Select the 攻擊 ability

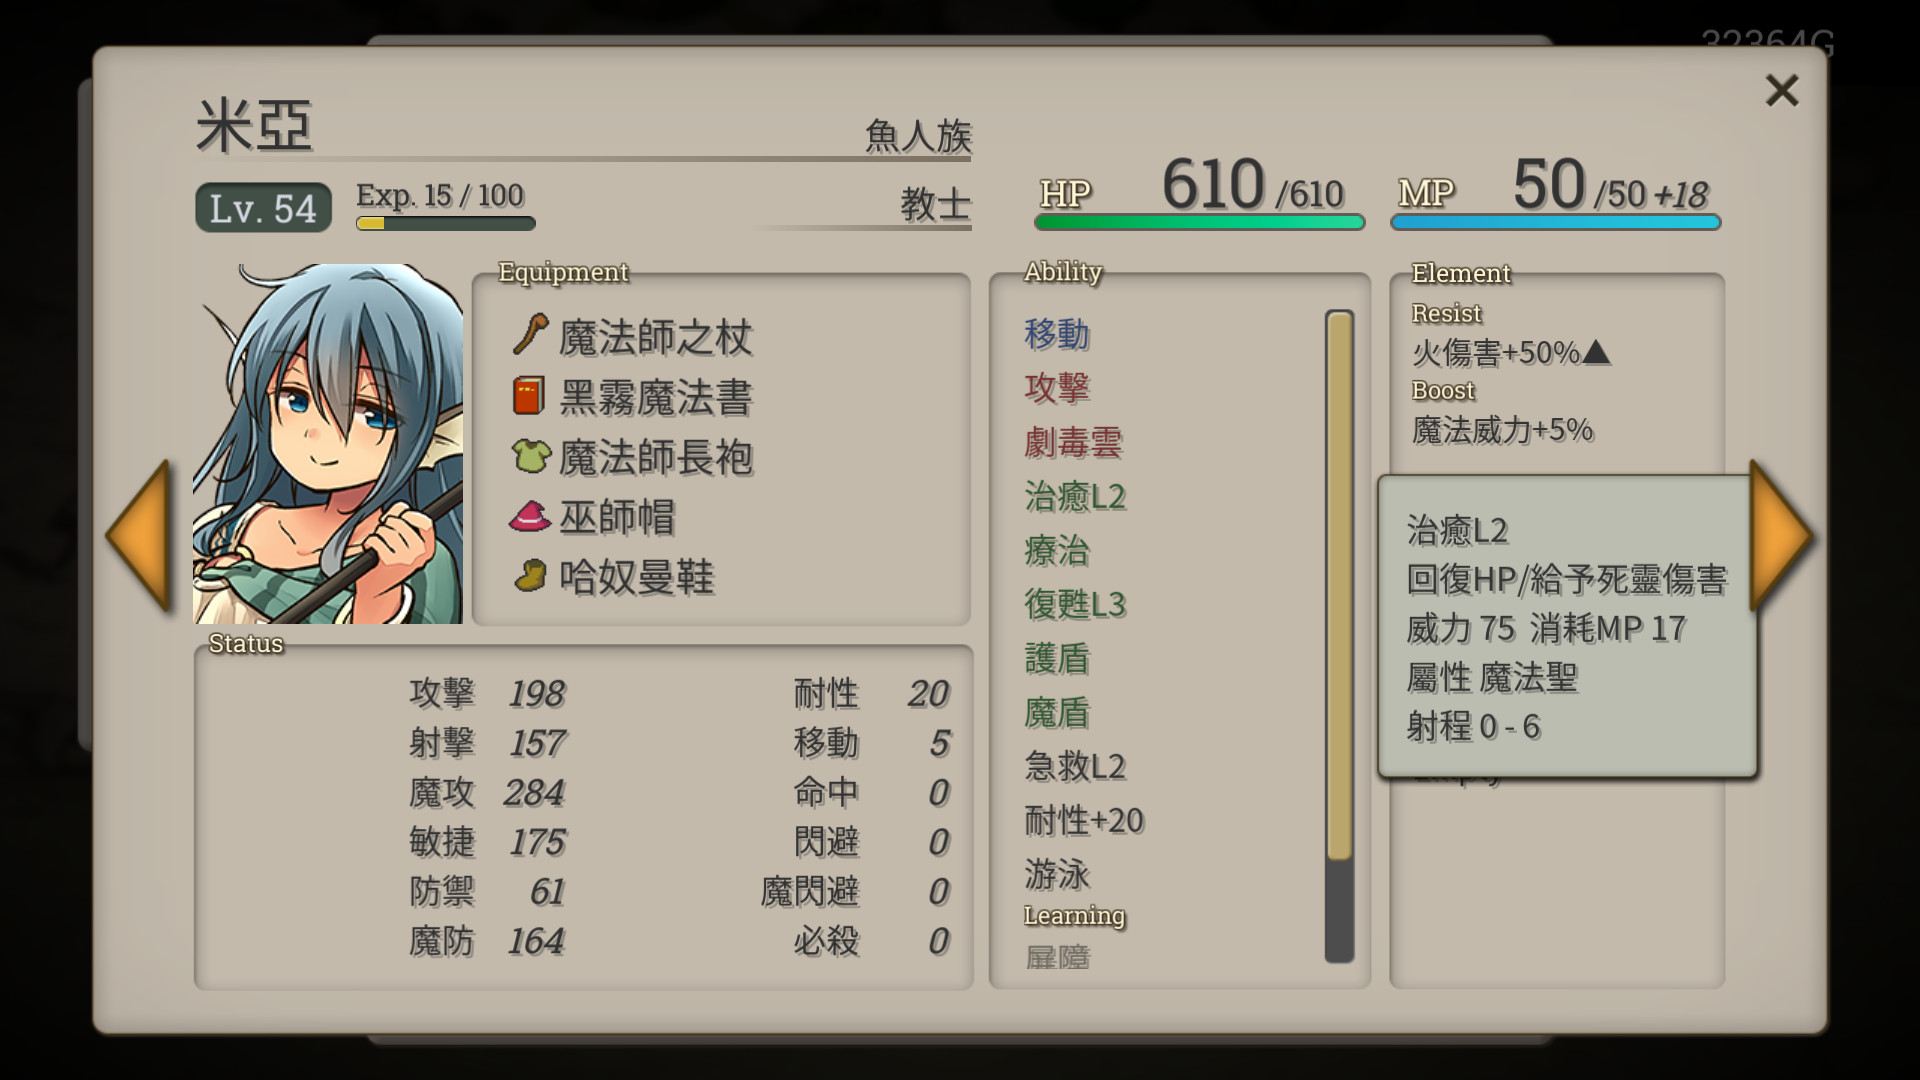point(1057,388)
